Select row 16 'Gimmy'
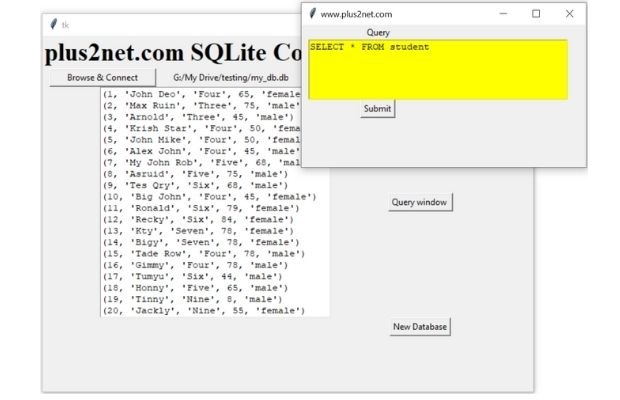 click(x=195, y=265)
